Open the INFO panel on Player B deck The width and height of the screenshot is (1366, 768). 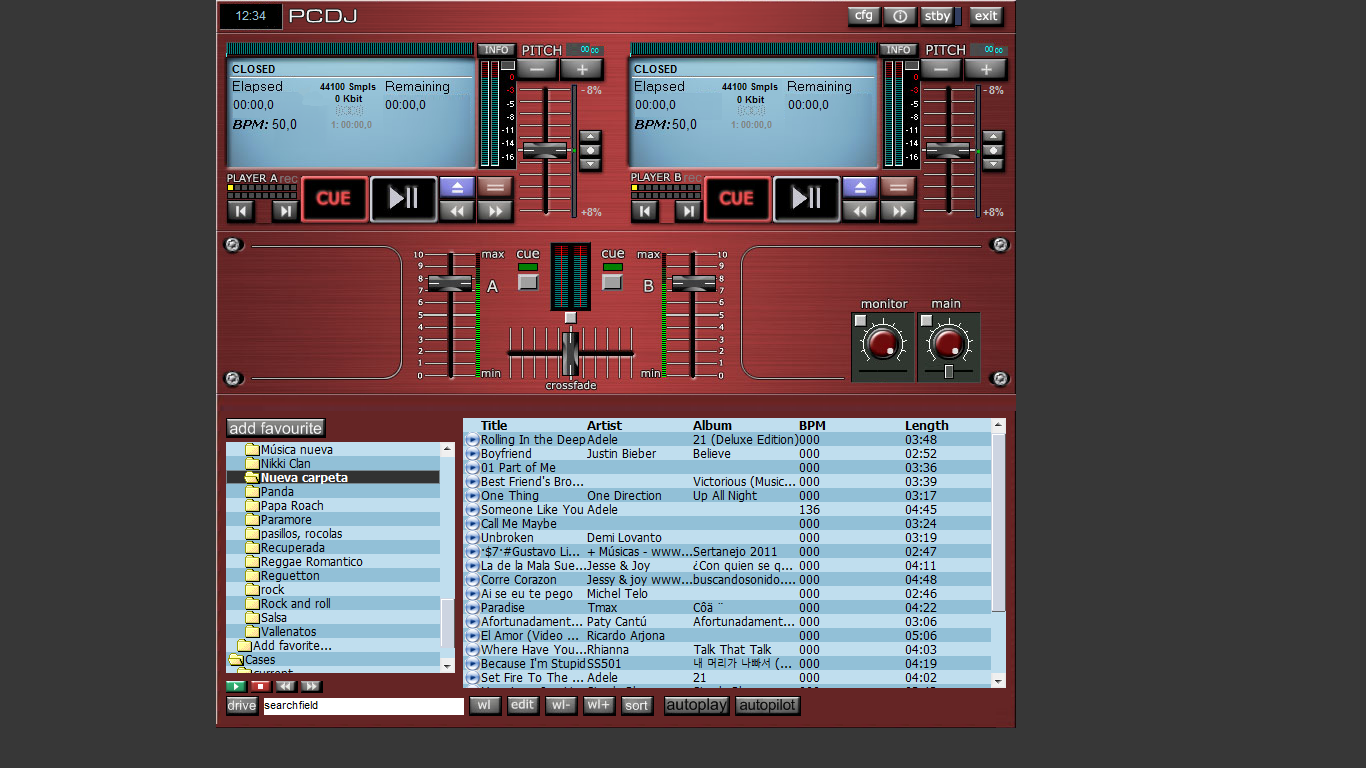point(897,49)
